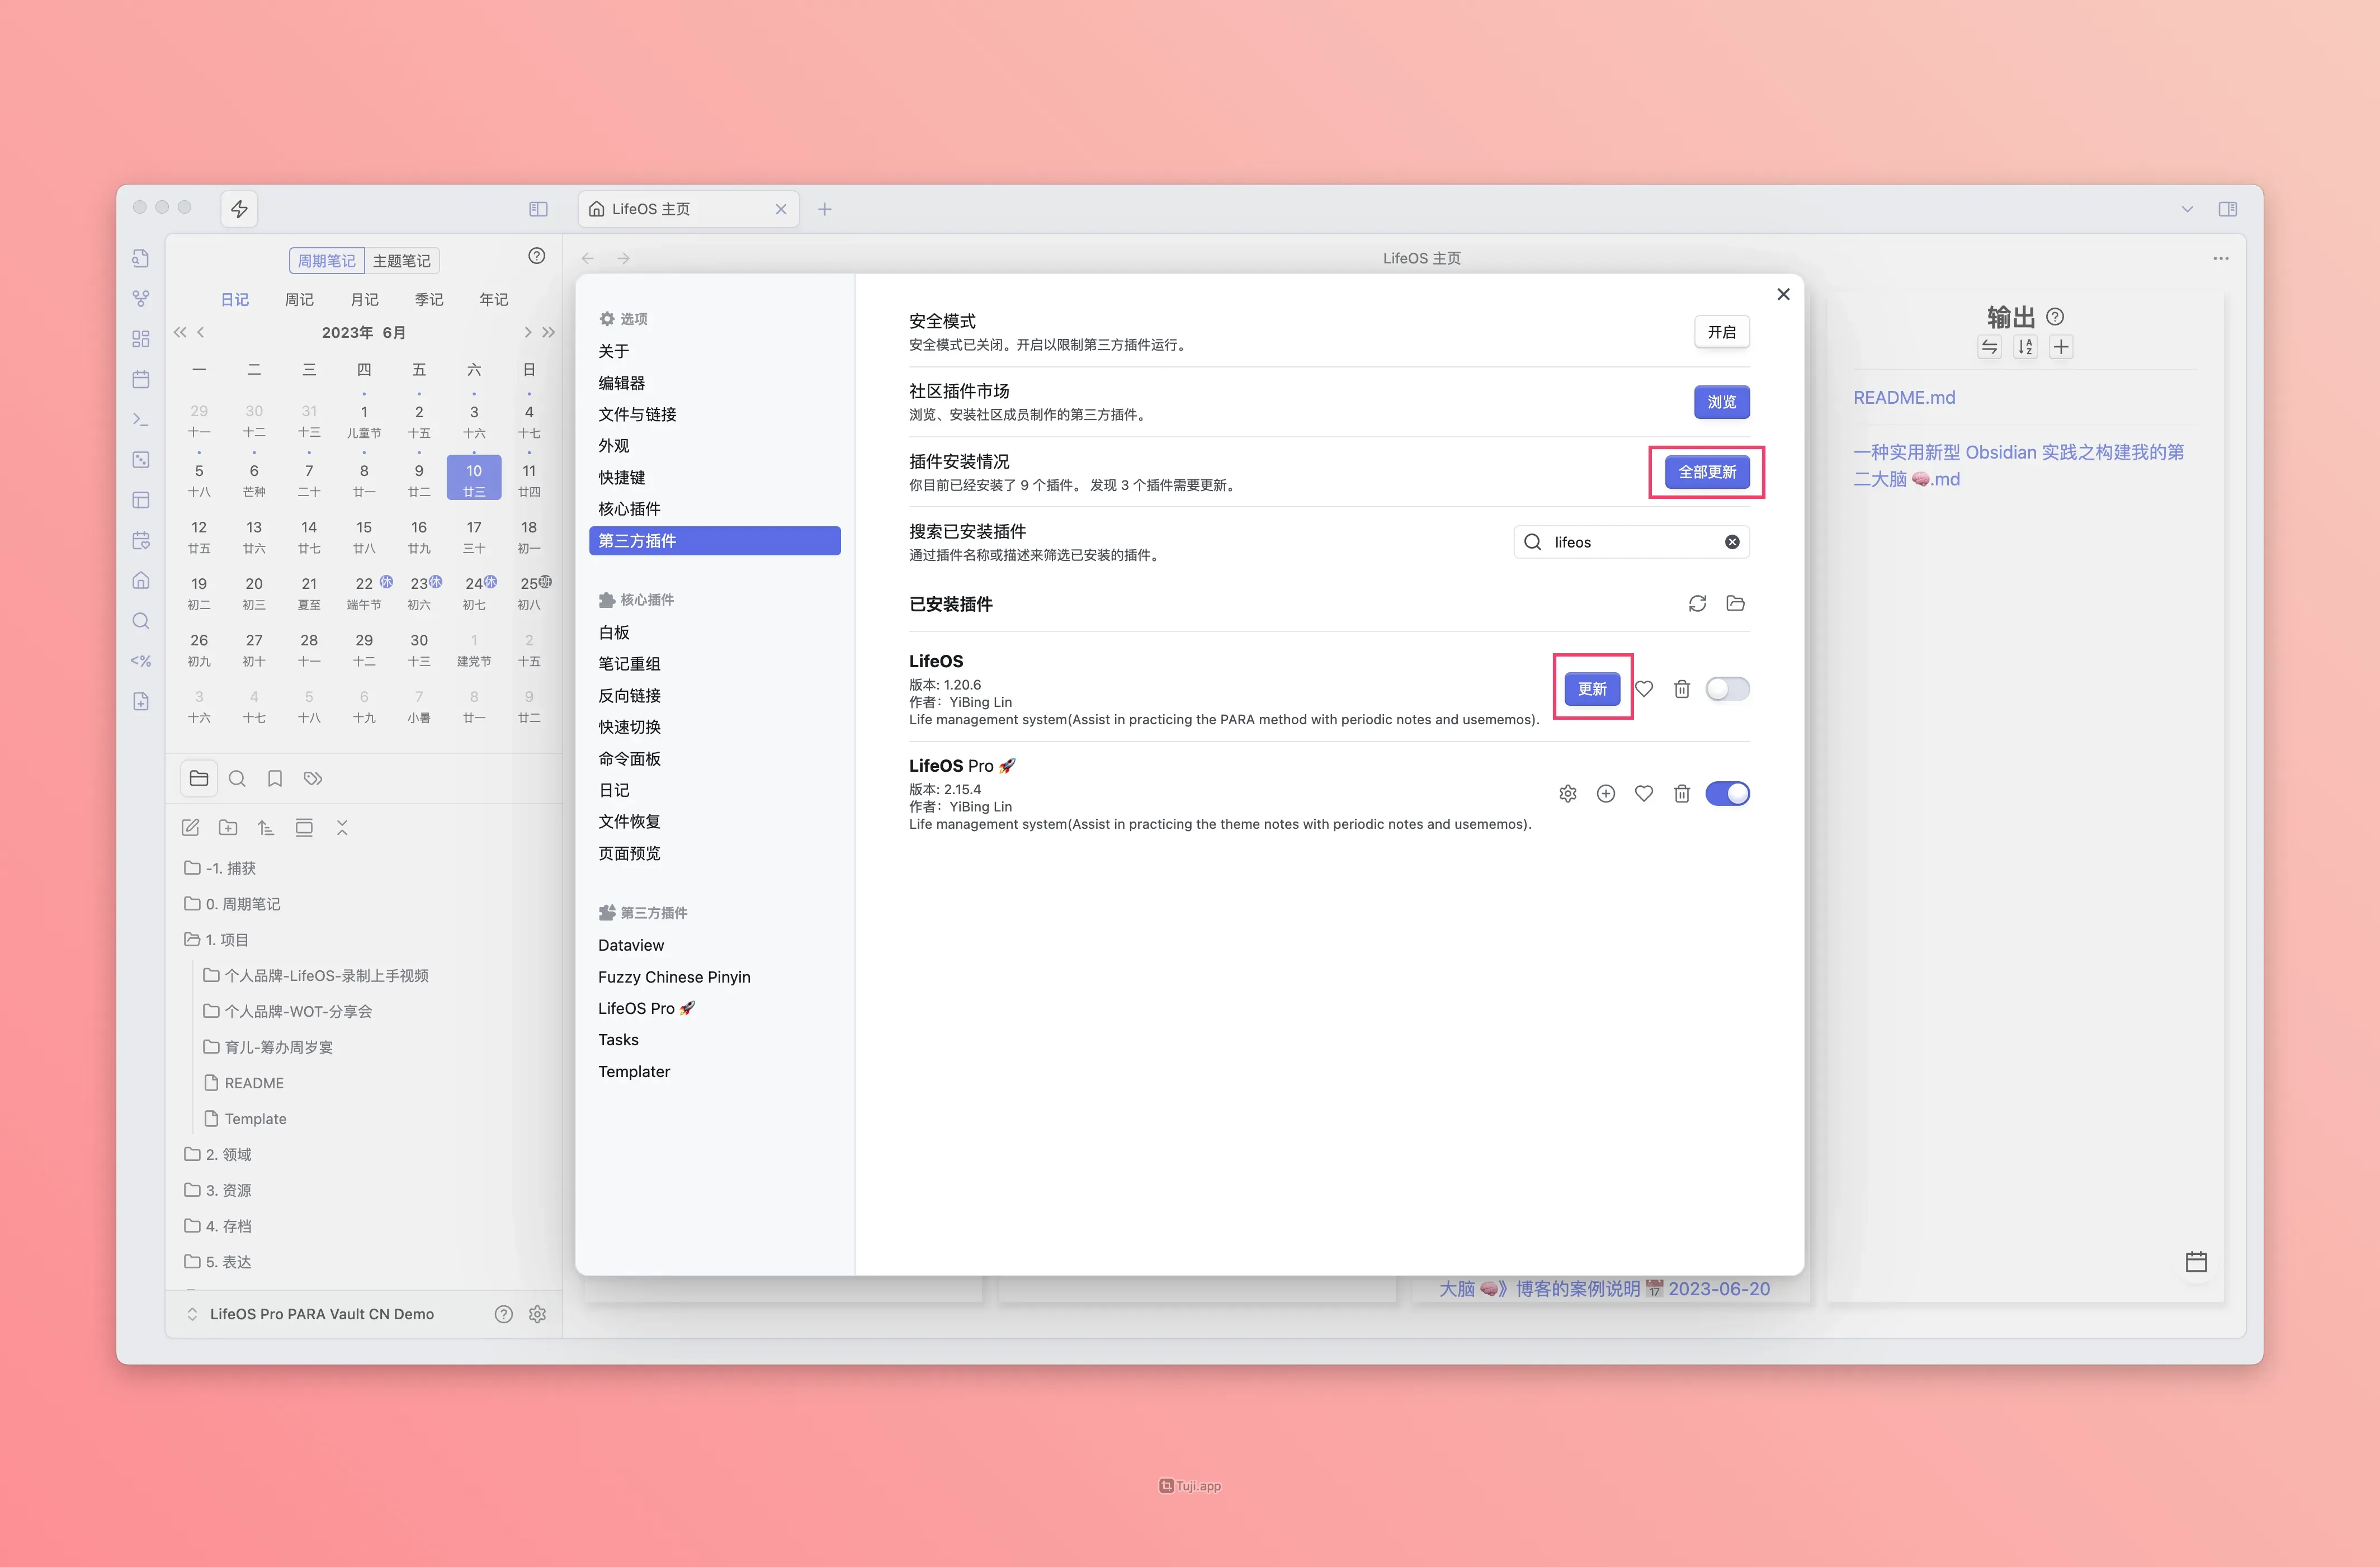Open LifeOS Pro settings gear icon
Image resolution: width=2380 pixels, height=1567 pixels.
tap(1567, 793)
